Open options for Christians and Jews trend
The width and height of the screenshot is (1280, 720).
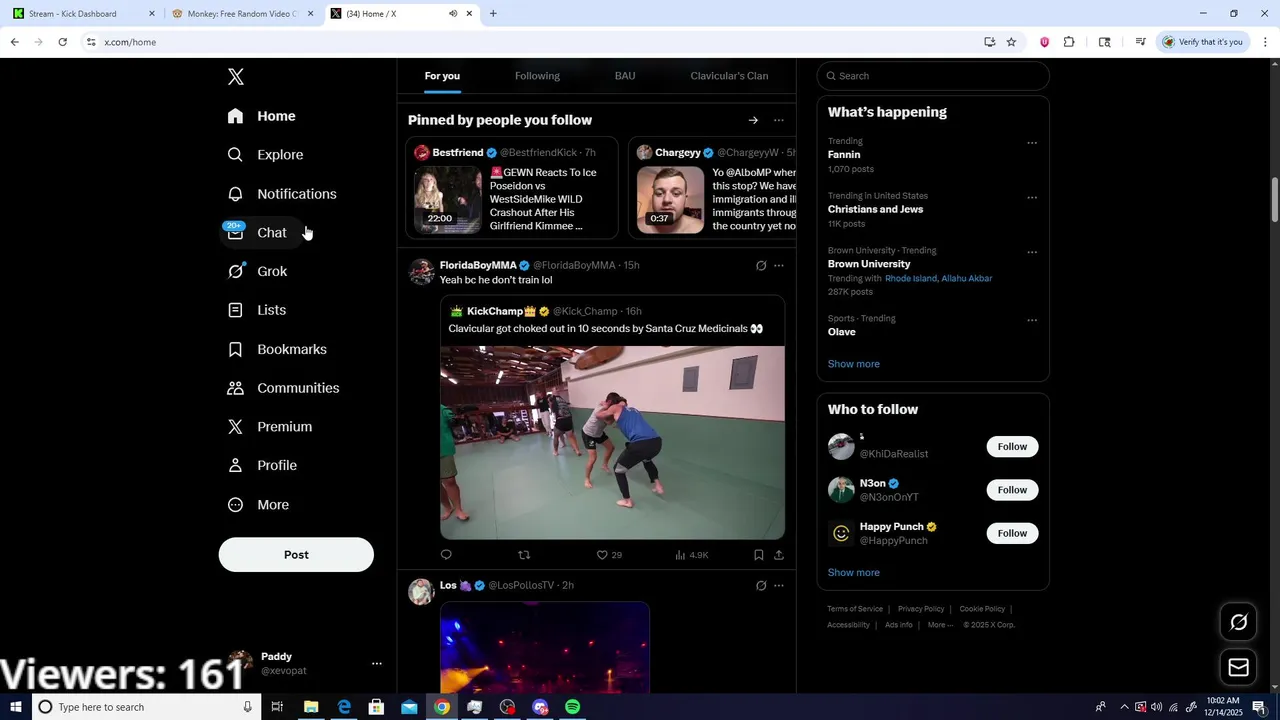1032,198
